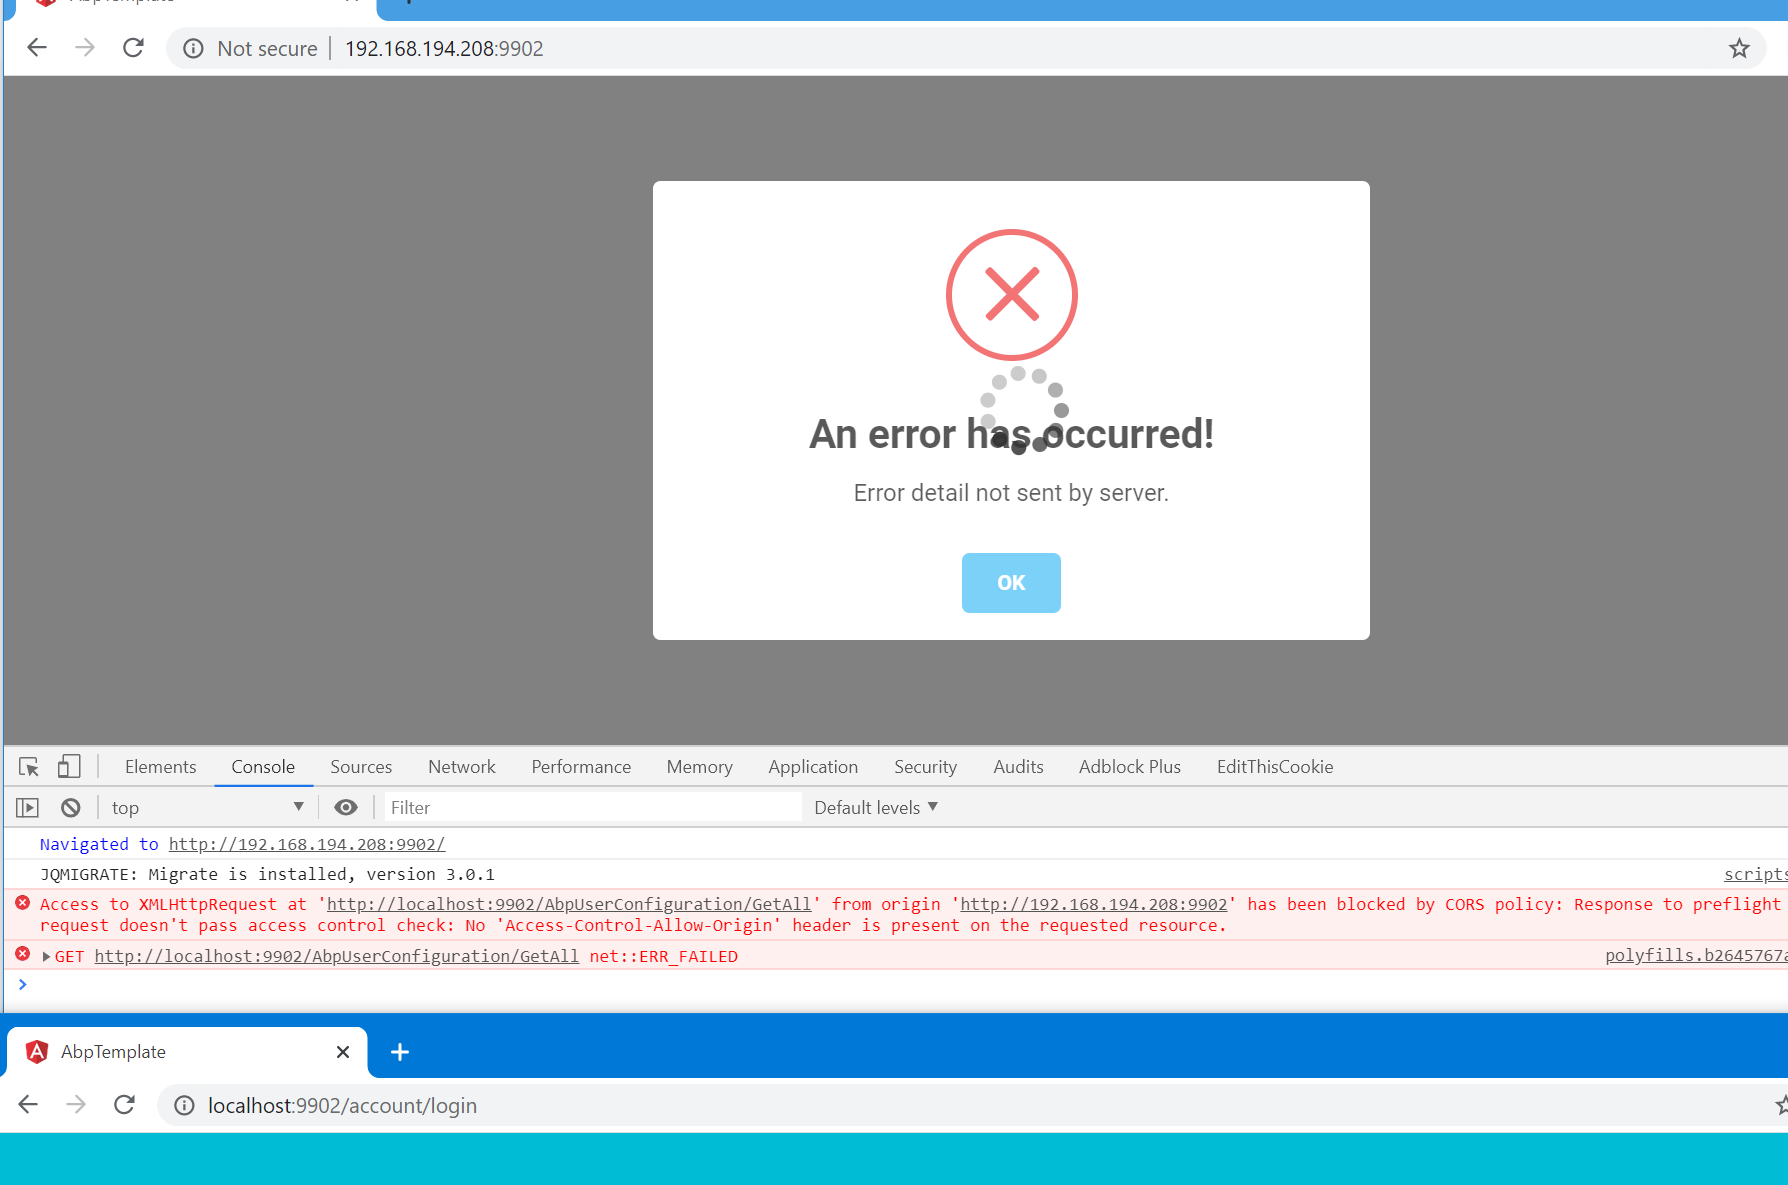Reload the current page

[x=132, y=47]
